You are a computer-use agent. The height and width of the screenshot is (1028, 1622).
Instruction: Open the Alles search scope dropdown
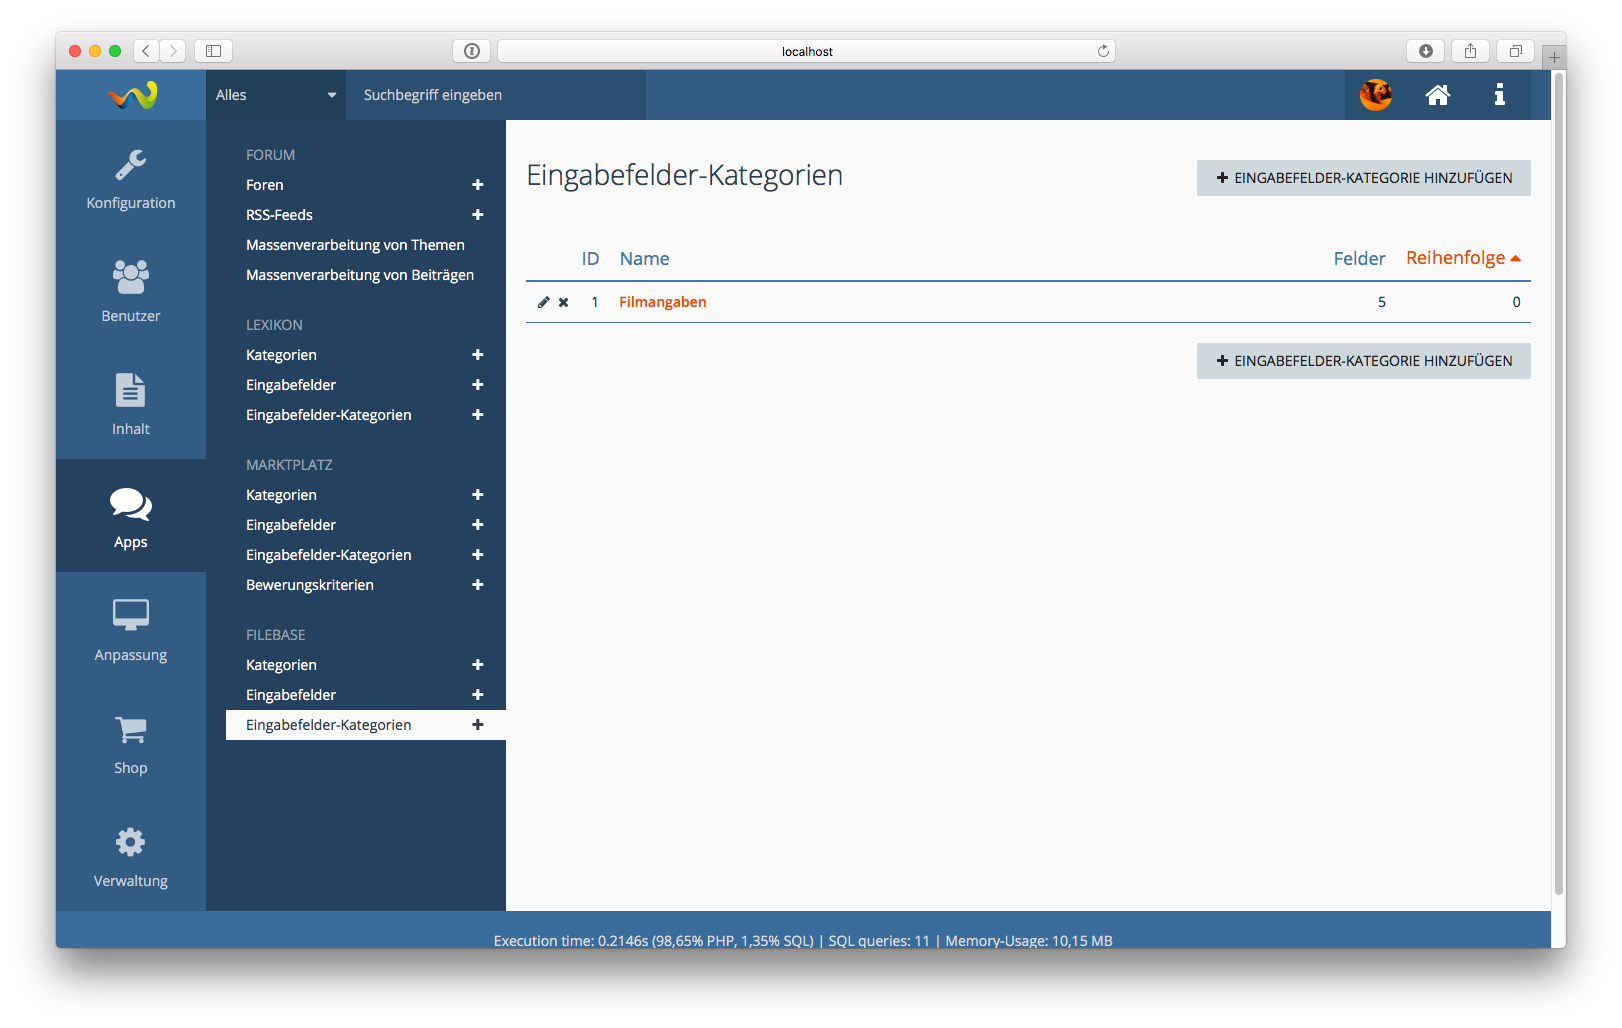[276, 95]
